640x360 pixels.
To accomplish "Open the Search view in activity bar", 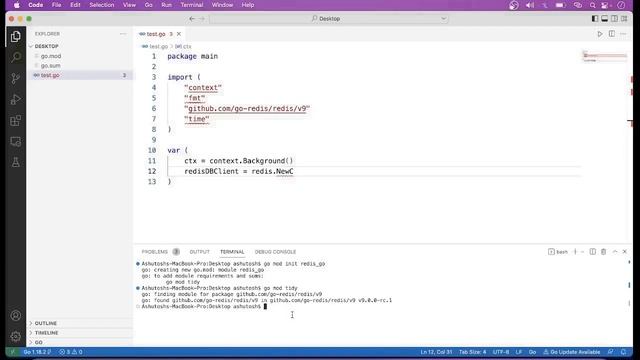I will click(x=16, y=57).
